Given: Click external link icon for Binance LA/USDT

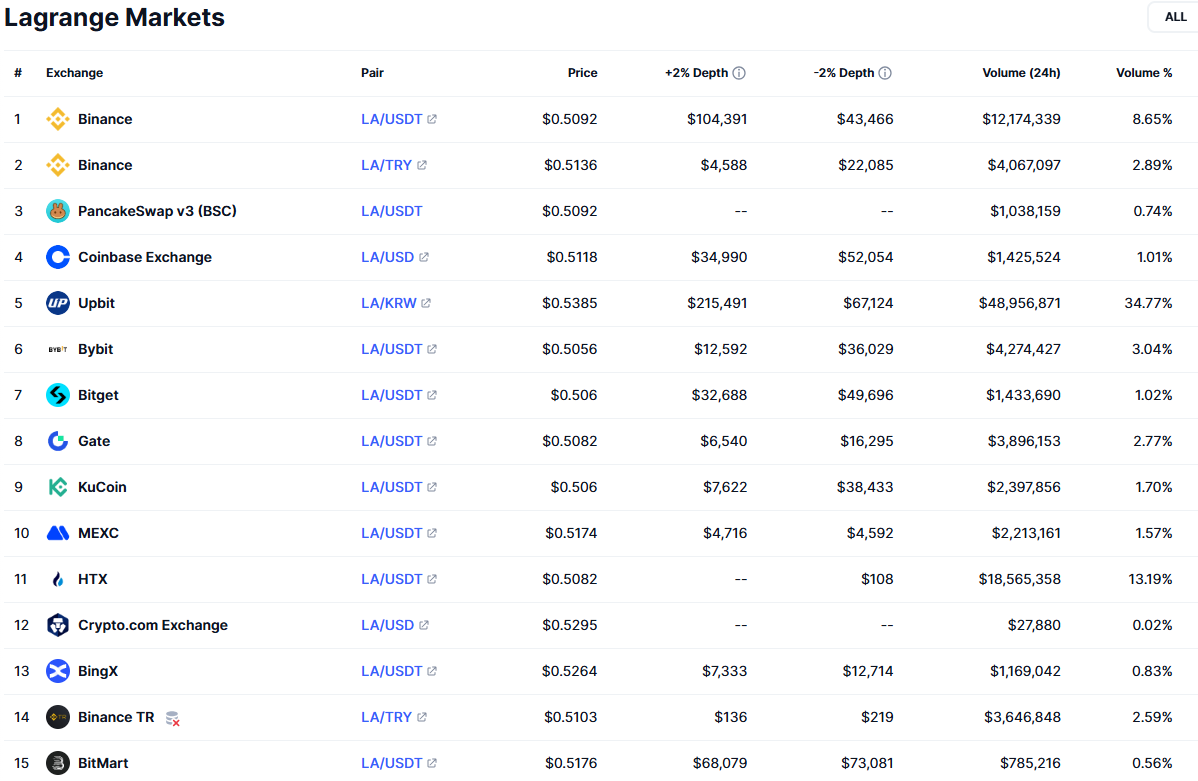Looking at the screenshot, I should [432, 119].
